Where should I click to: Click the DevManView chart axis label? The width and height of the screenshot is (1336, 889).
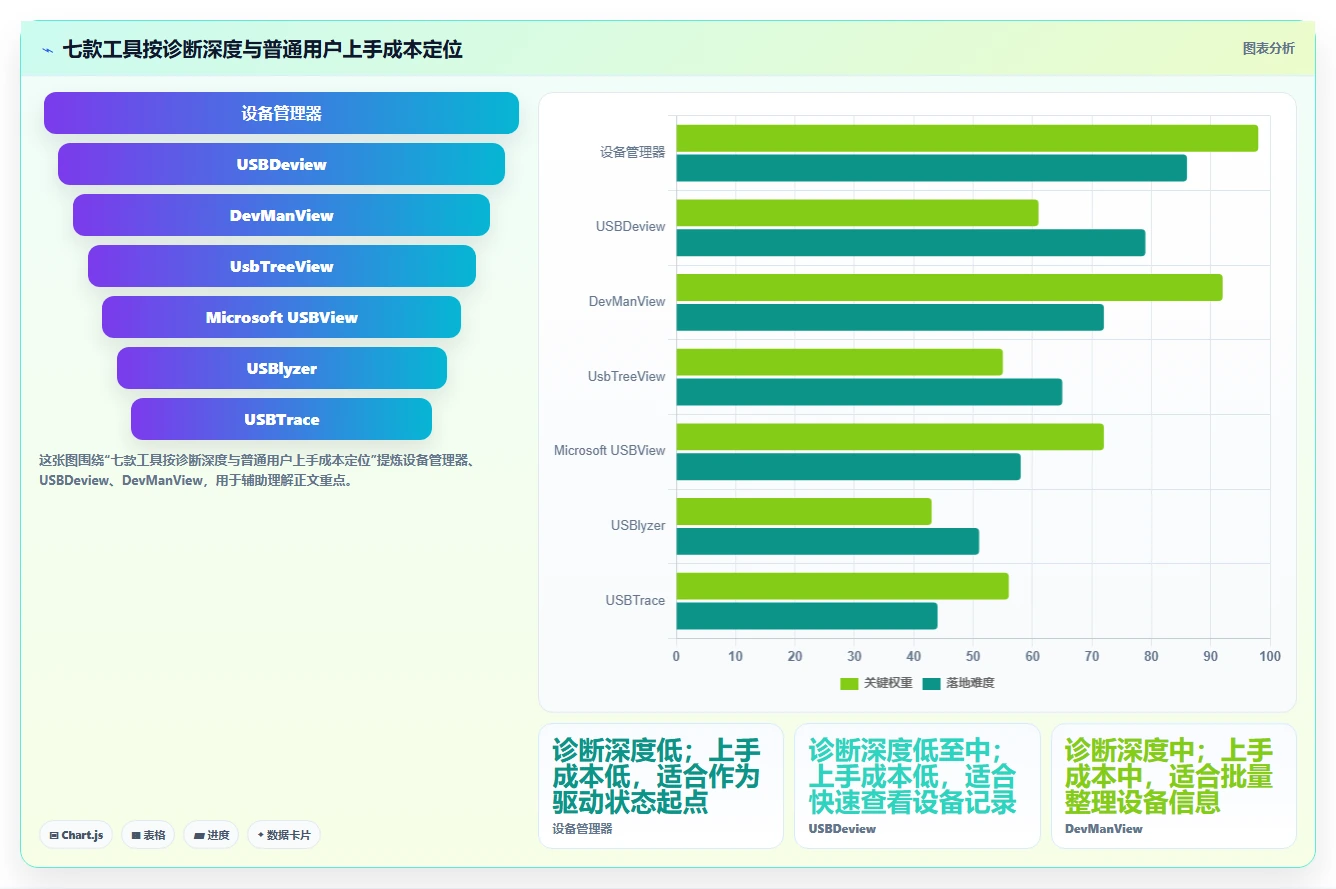pyautogui.click(x=627, y=302)
